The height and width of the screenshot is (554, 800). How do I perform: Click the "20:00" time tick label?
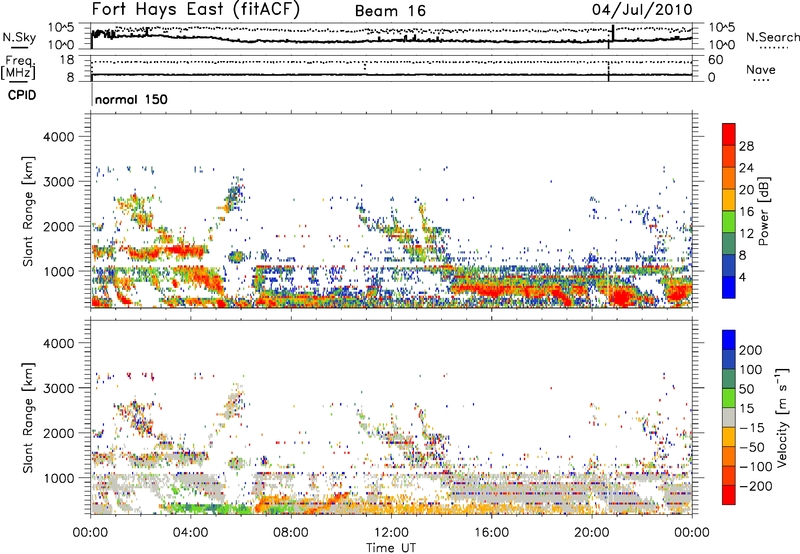coord(591,533)
